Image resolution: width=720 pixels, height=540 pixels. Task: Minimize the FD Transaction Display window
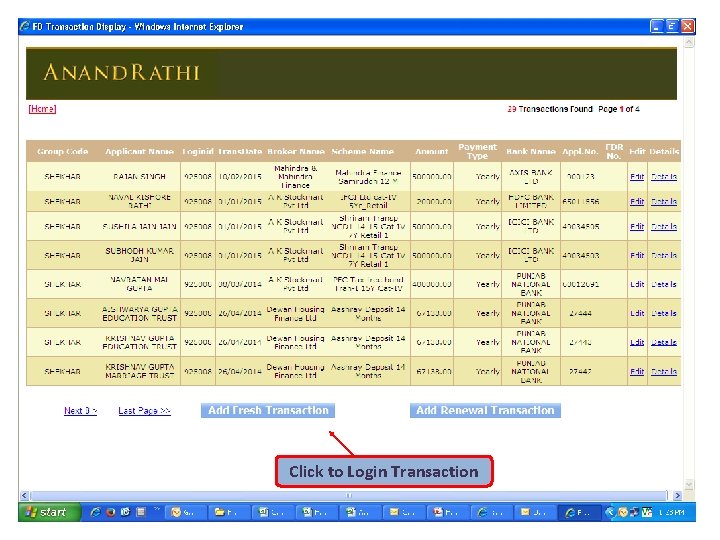[x=657, y=26]
